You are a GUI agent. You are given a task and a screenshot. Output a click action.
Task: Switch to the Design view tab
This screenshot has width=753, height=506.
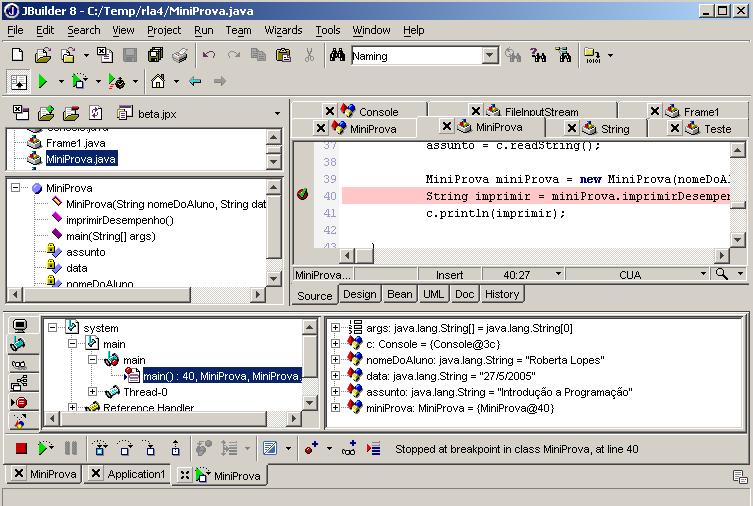pyautogui.click(x=360, y=294)
